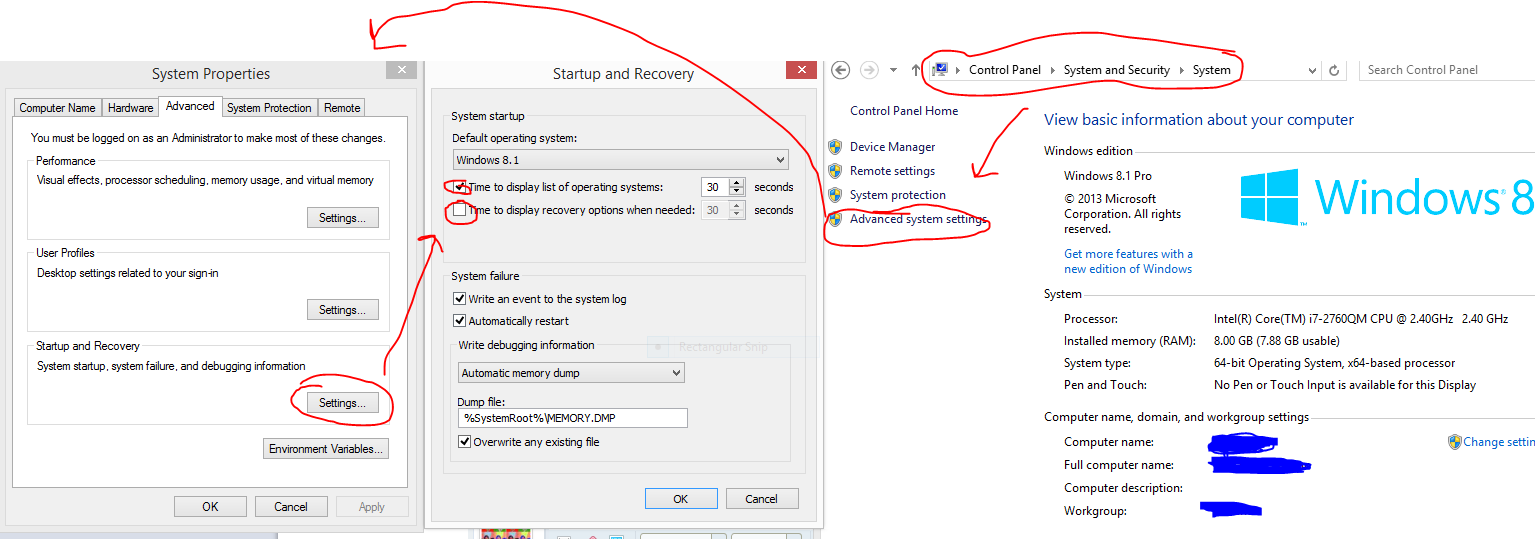
Task: Open recent locations dropdown next to forward arrow
Action: [893, 71]
